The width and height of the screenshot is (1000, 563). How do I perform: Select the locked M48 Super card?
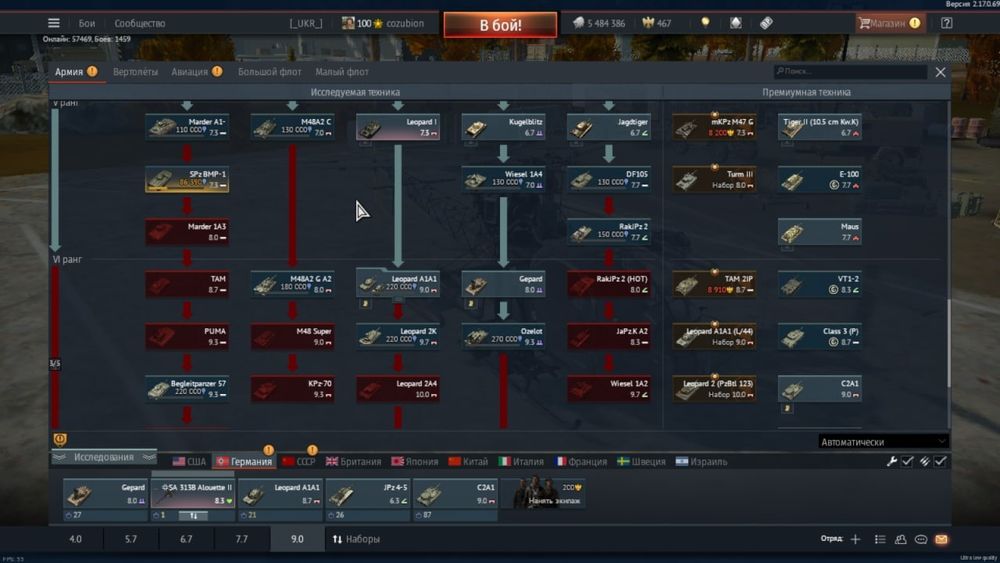point(292,337)
